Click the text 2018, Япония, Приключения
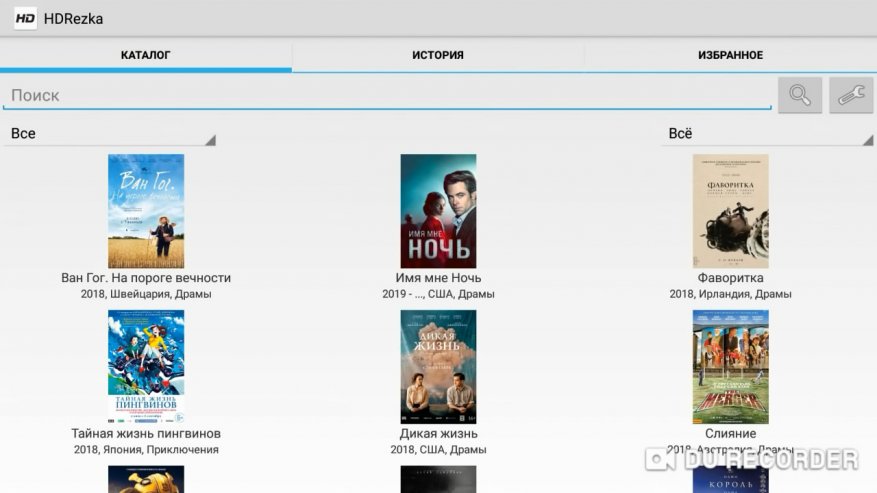877x493 pixels. pos(146,449)
